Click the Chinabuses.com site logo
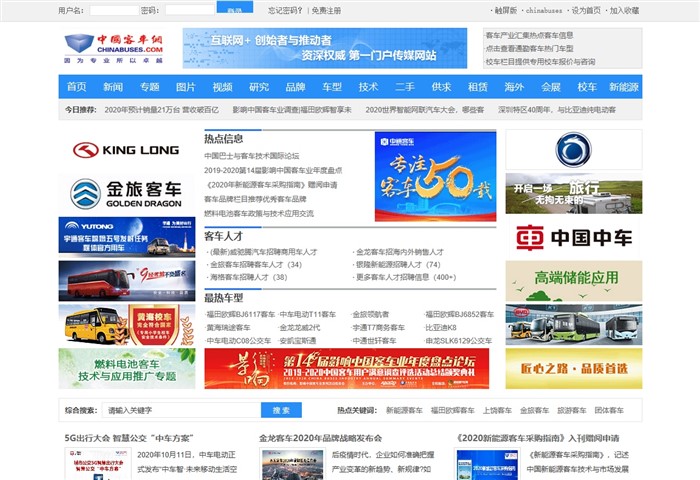 pyautogui.click(x=113, y=48)
